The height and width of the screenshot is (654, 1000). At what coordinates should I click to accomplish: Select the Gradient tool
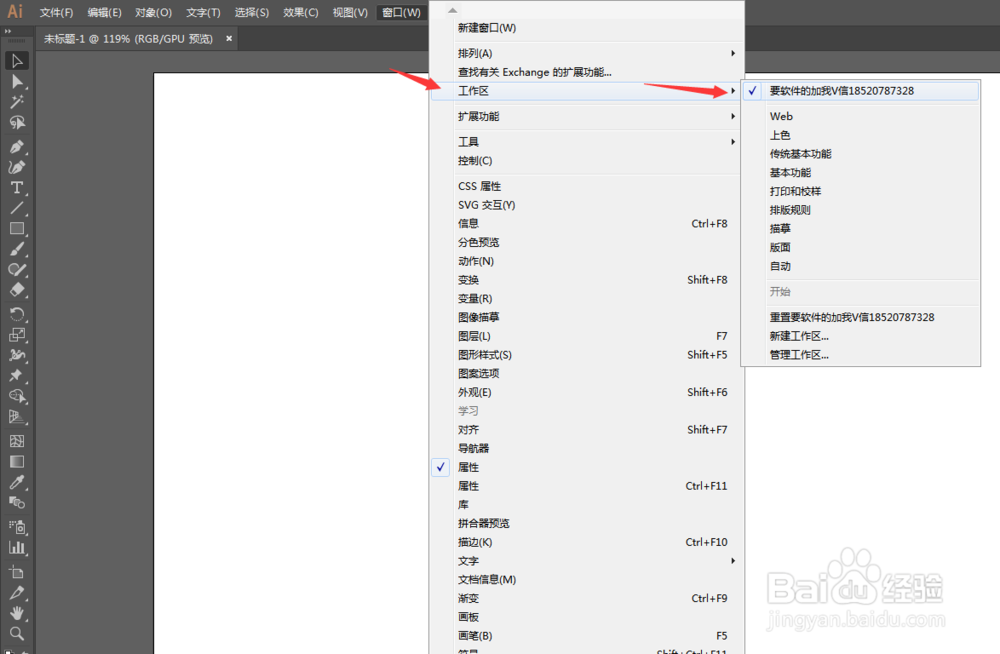[17, 461]
